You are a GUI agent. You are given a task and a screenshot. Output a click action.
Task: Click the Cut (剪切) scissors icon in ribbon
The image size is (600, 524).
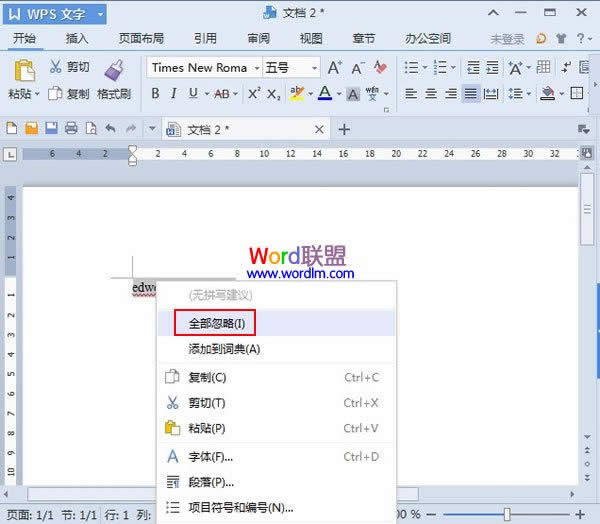click(x=54, y=67)
